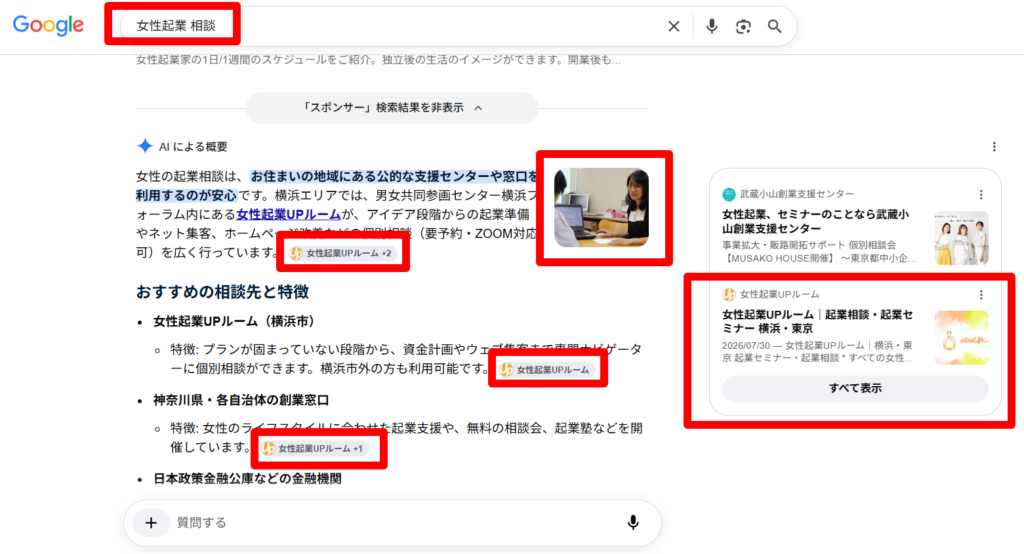
Task: Open three-dot menu for 武蔵小山創業支援センター card
Action: point(981,195)
